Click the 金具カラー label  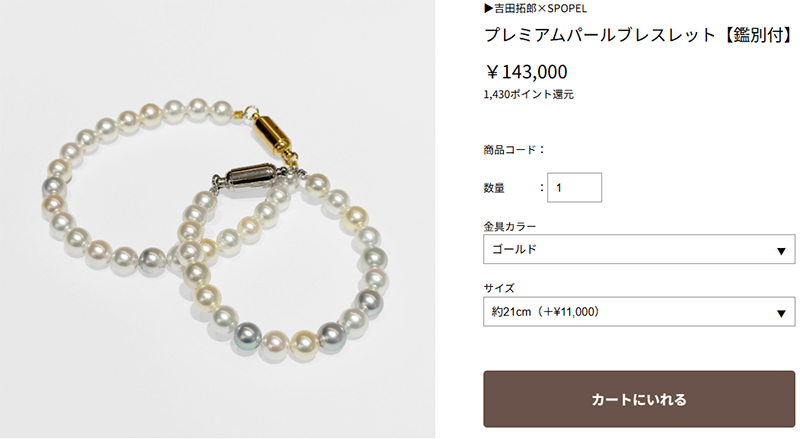tap(510, 226)
